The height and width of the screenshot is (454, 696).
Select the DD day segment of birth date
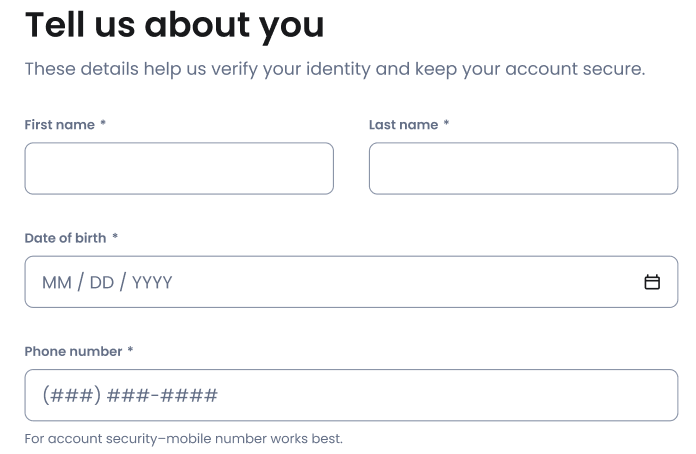point(102,283)
